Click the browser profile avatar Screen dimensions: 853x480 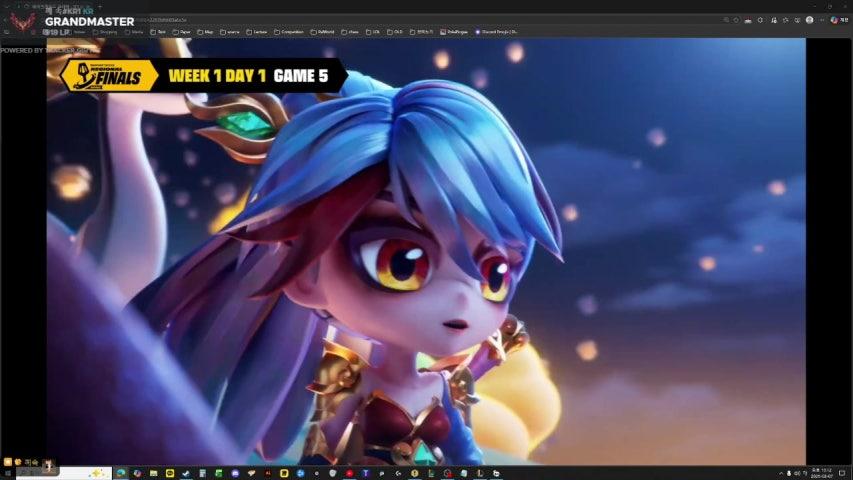(809, 20)
